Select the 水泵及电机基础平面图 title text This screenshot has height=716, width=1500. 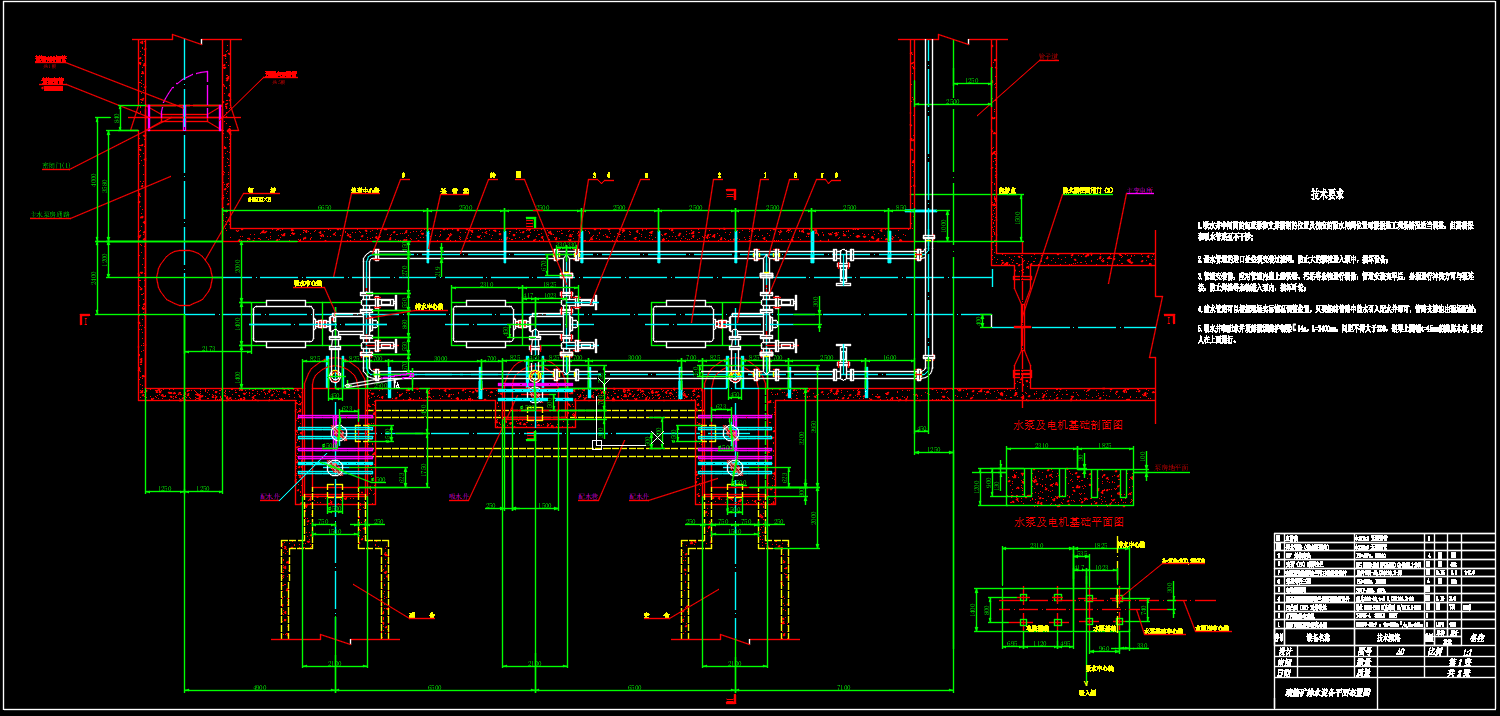pyautogui.click(x=1068, y=522)
